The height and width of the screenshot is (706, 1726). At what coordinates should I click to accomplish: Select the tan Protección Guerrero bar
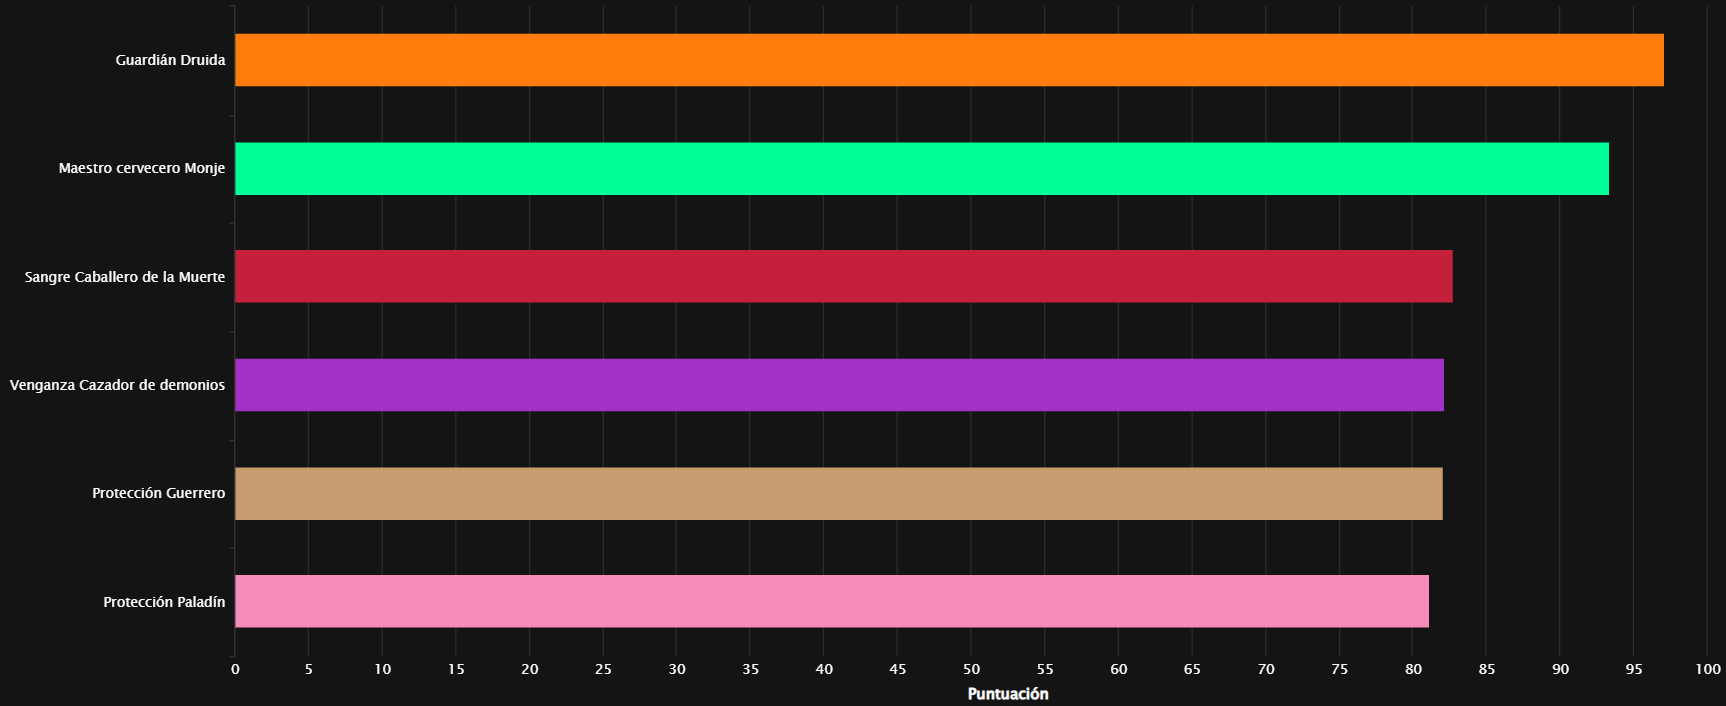tap(839, 493)
